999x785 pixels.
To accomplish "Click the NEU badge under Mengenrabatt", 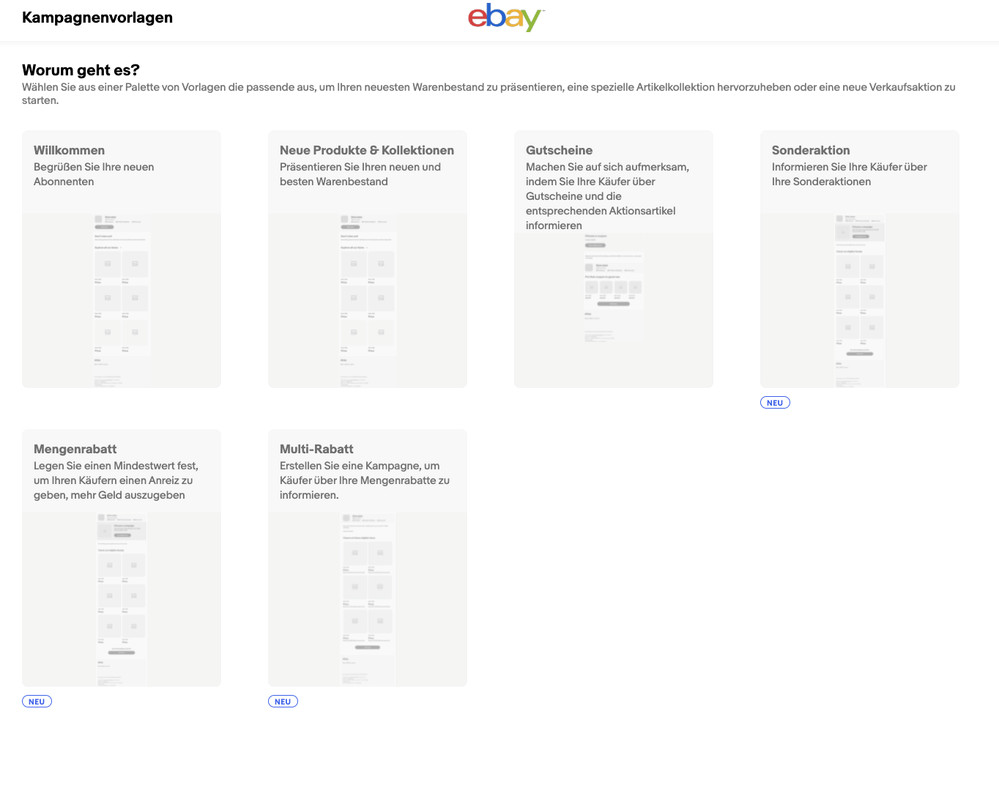I will coord(37,702).
